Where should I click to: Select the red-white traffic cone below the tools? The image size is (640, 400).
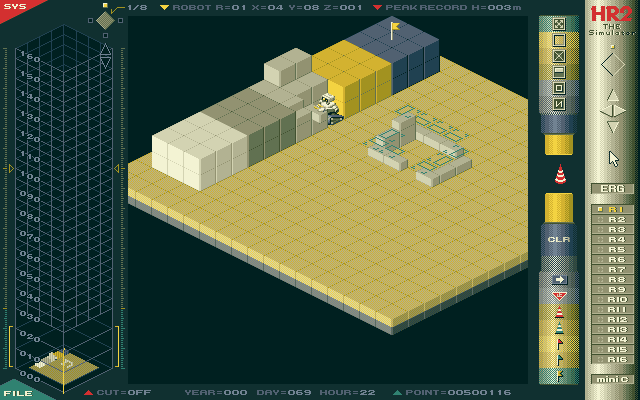click(559, 173)
